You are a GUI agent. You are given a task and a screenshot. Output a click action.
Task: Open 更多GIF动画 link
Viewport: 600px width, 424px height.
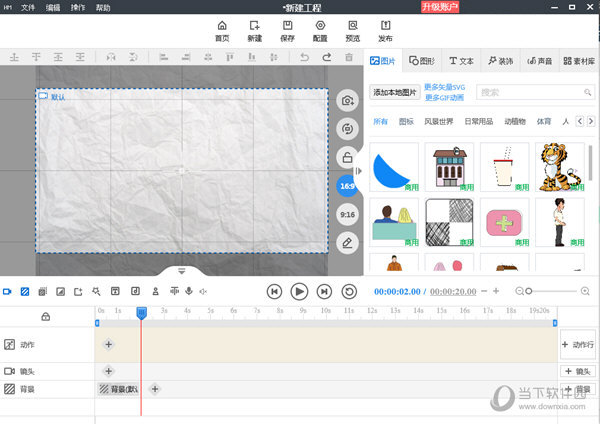(445, 98)
